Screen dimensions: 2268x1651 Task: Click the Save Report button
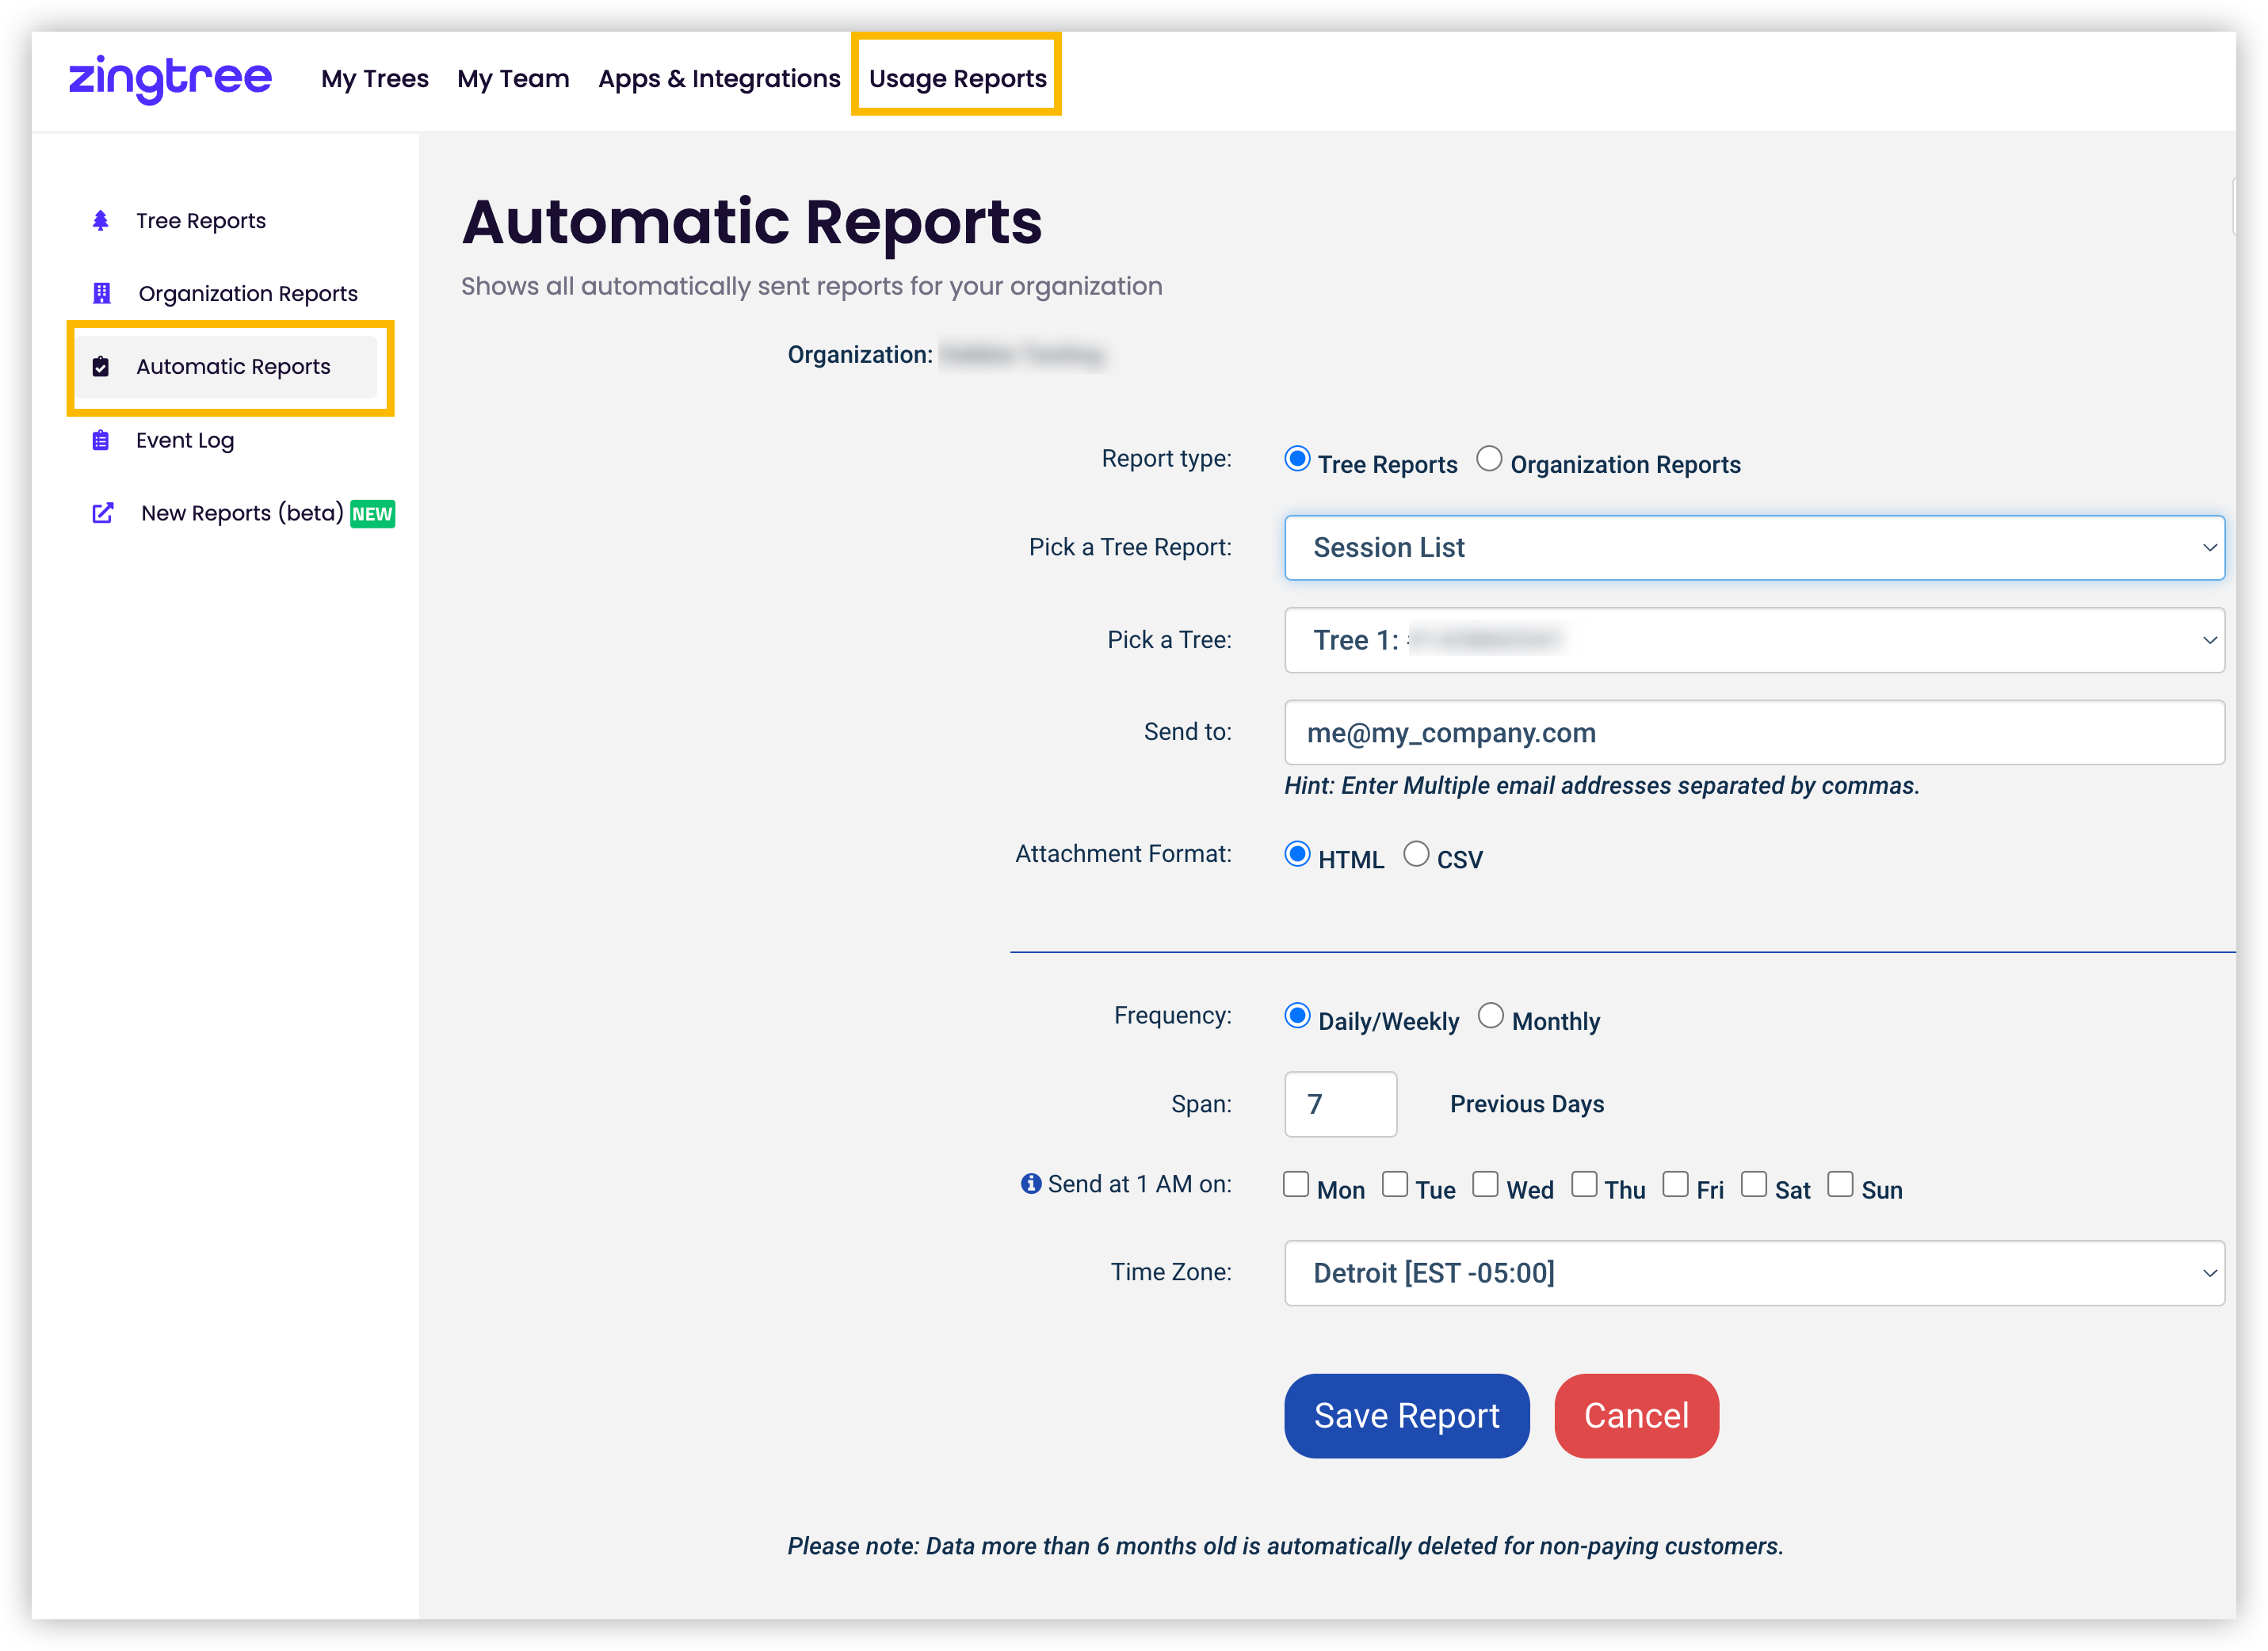pos(1407,1416)
